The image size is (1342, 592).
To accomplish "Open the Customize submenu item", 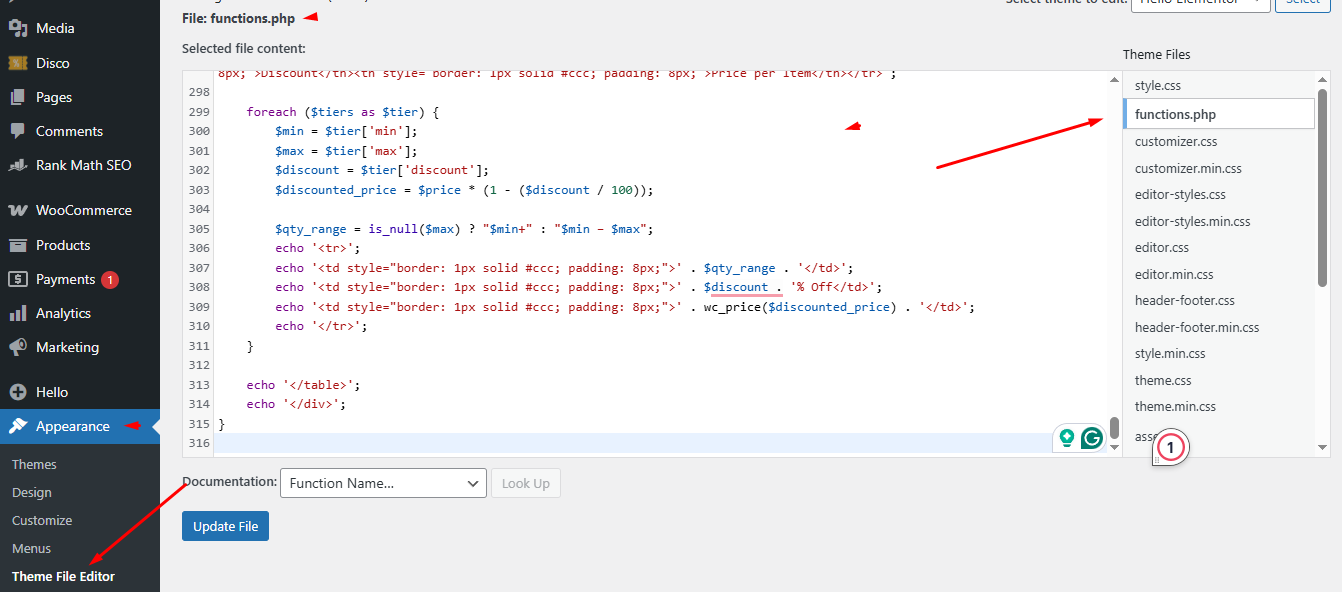I will pyautogui.click(x=42, y=520).
